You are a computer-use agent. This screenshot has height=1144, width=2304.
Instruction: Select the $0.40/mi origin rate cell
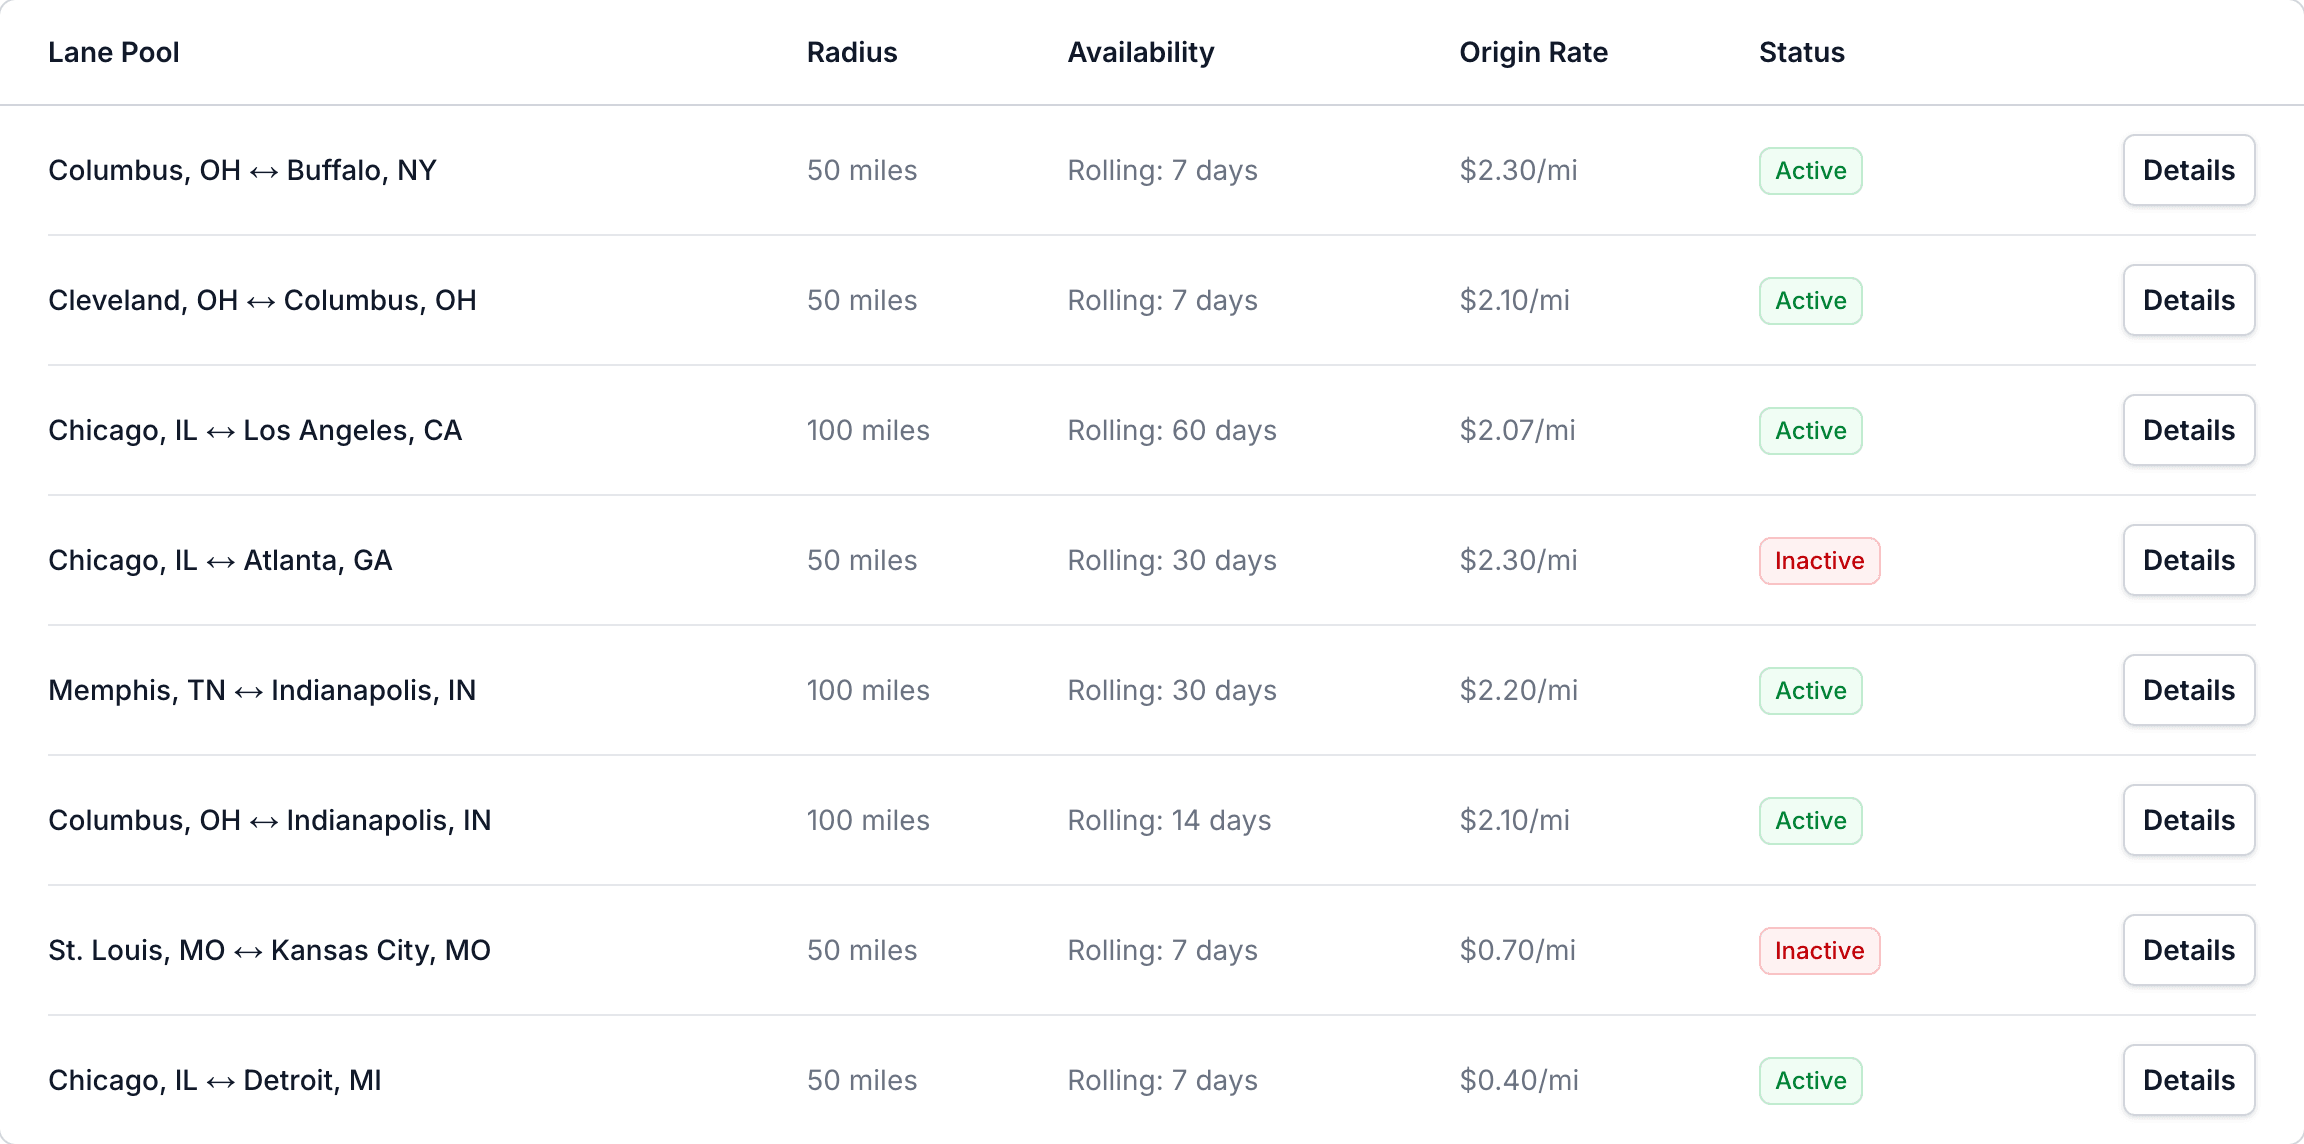(1519, 1080)
